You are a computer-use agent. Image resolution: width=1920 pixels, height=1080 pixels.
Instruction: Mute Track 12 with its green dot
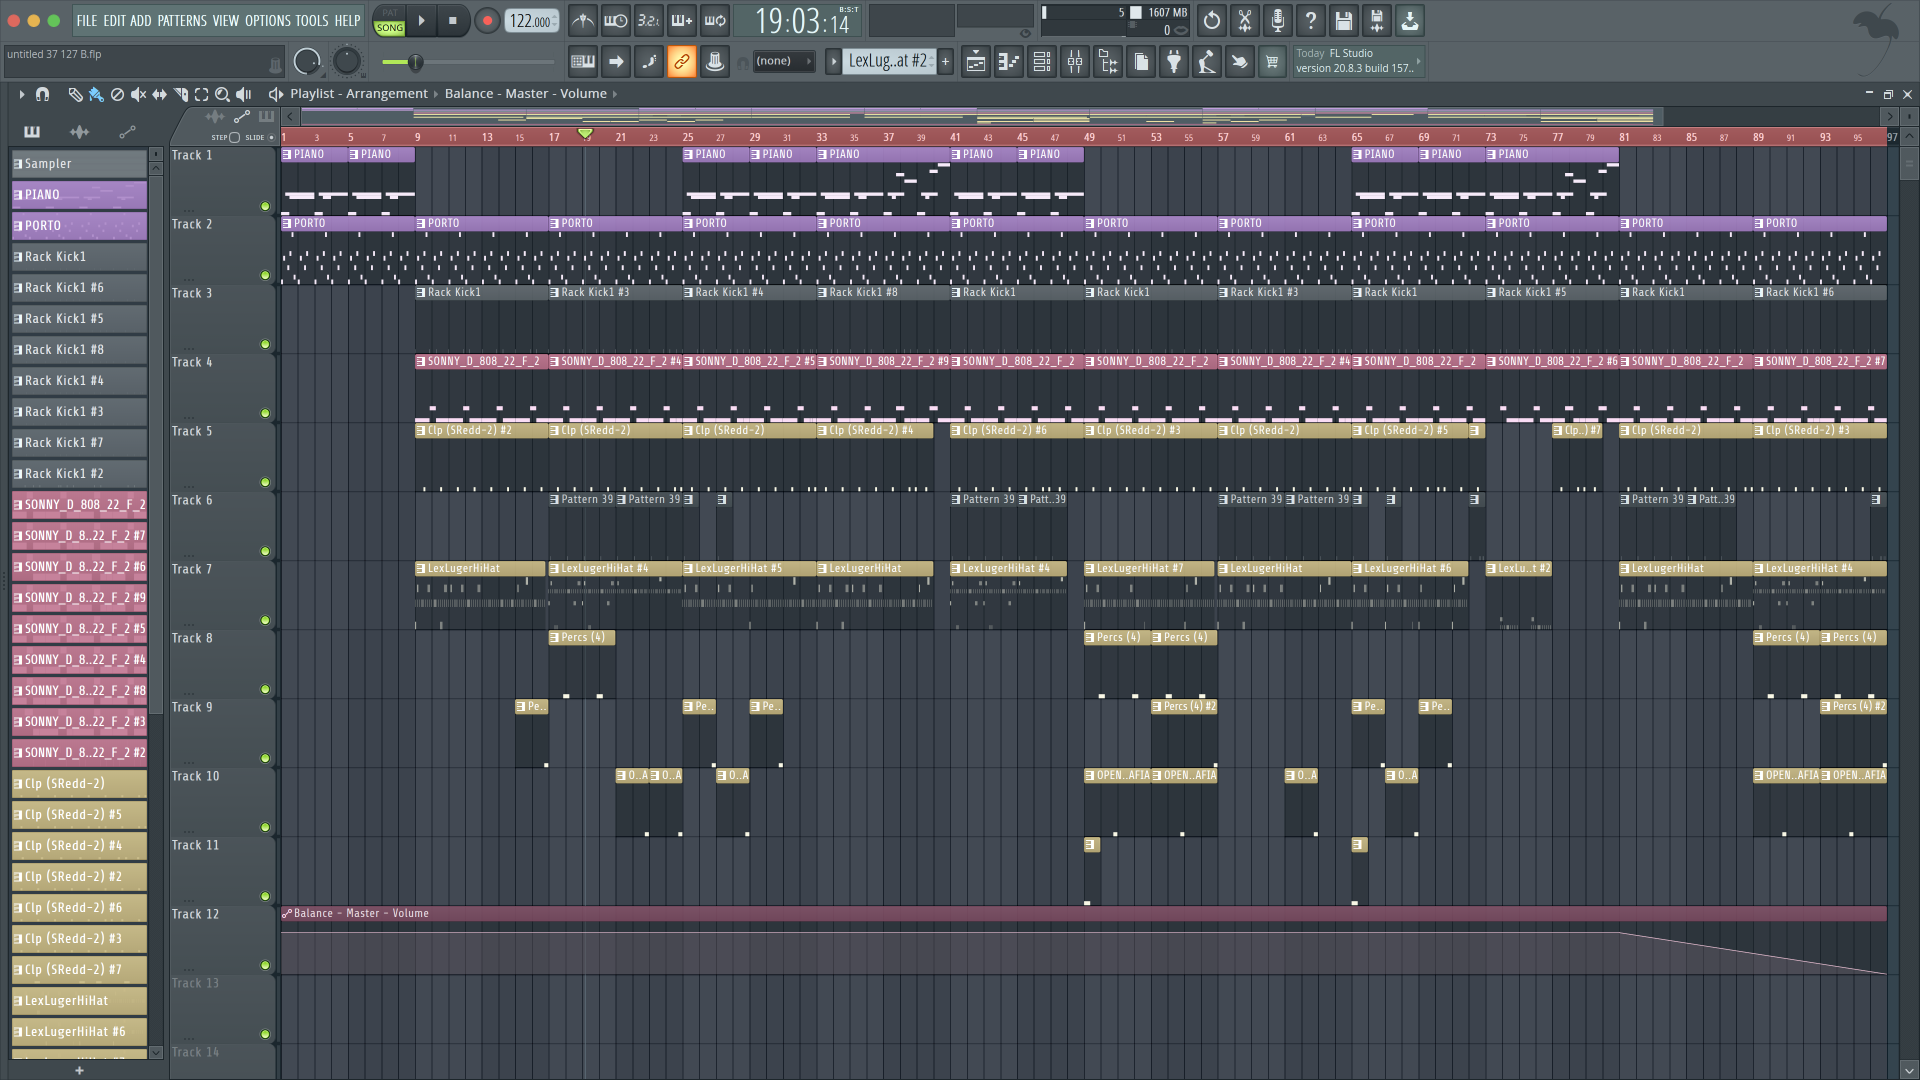pyautogui.click(x=265, y=965)
